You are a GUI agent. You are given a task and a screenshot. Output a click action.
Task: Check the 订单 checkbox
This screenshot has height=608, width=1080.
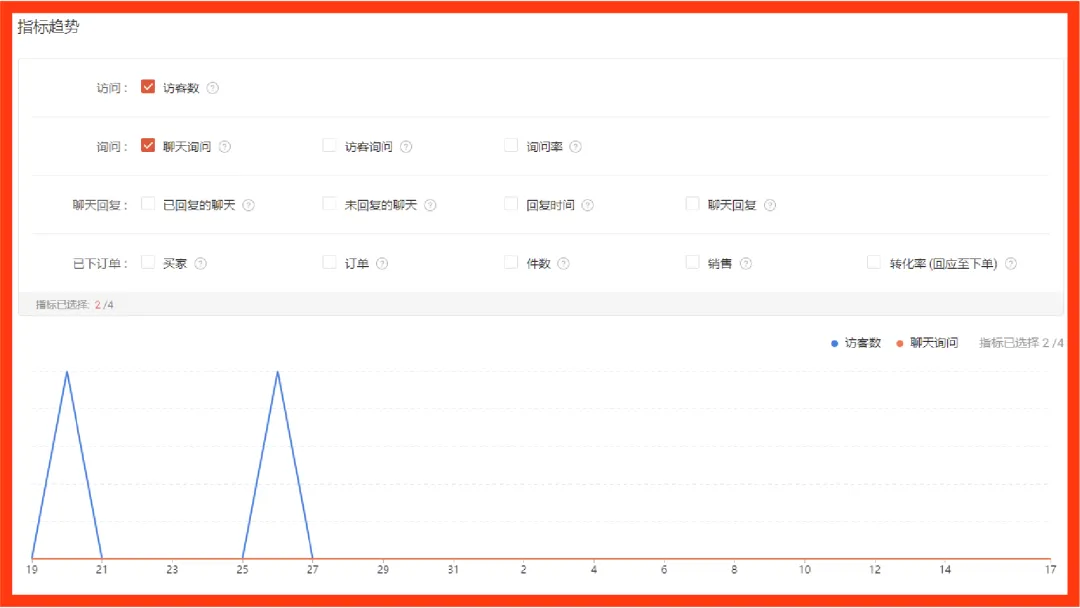[329, 262]
